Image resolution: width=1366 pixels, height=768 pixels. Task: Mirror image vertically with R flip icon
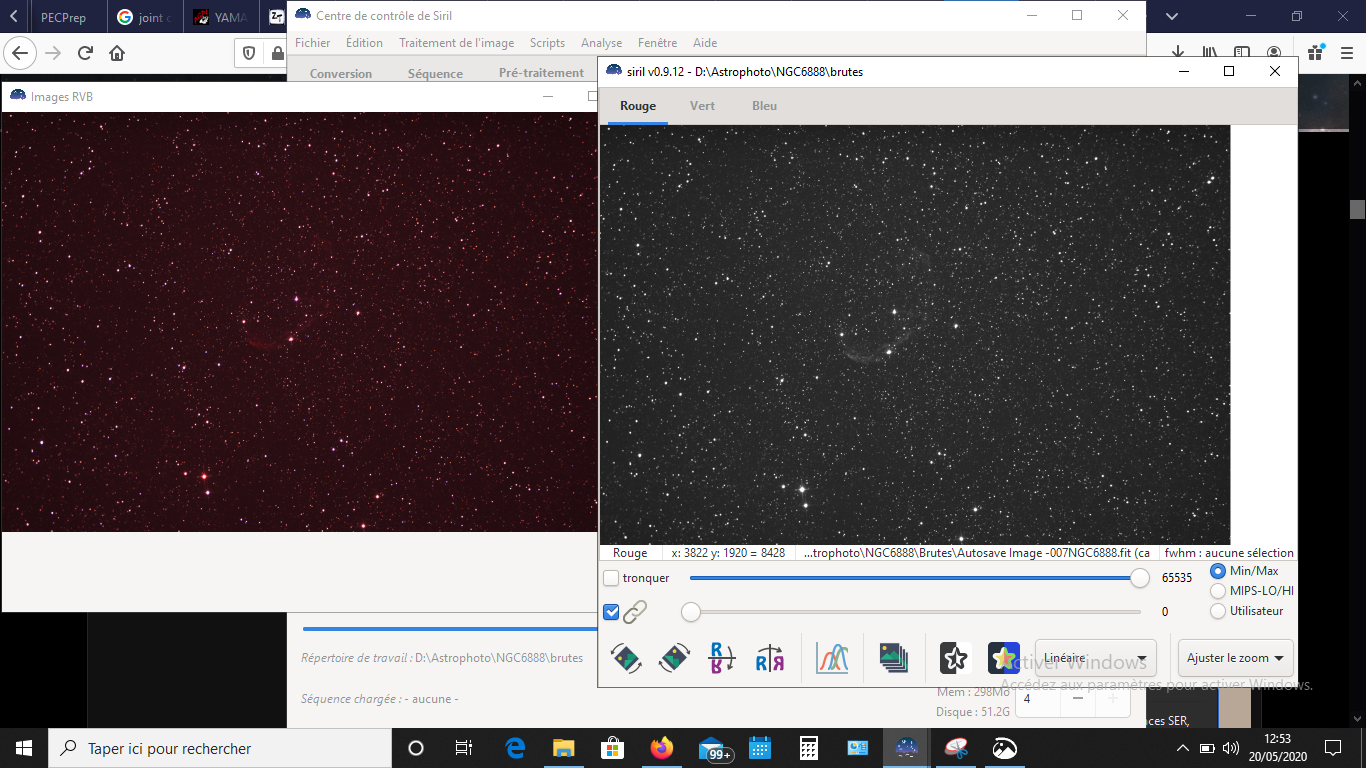point(721,658)
